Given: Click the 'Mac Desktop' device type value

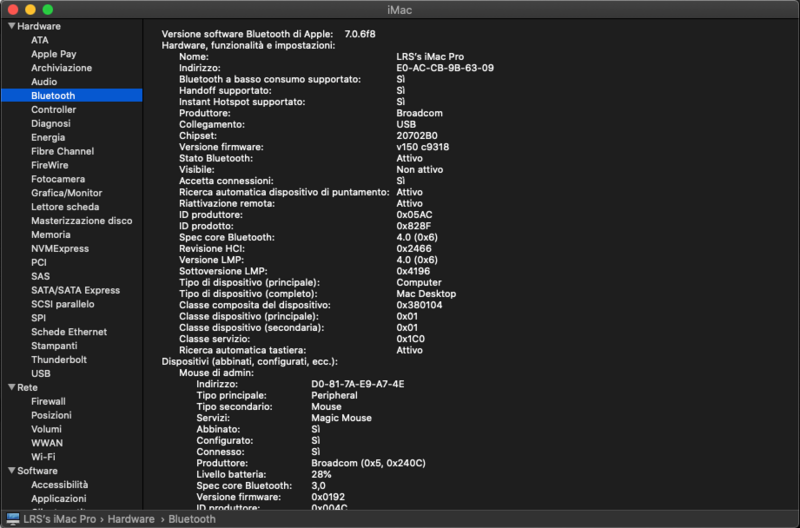Looking at the screenshot, I should click(x=426, y=294).
